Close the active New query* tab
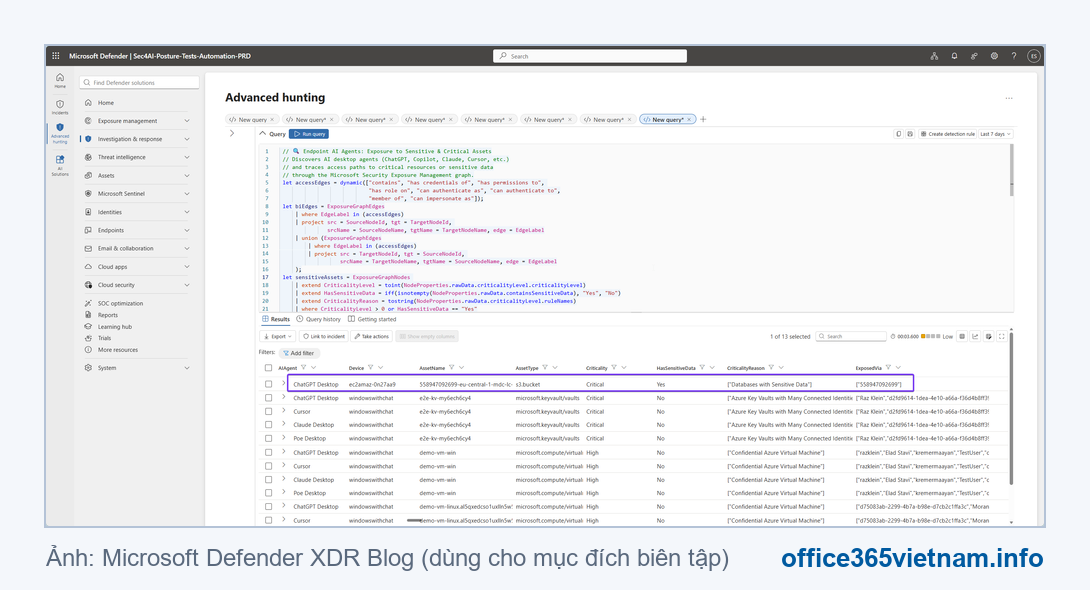 tap(689, 120)
